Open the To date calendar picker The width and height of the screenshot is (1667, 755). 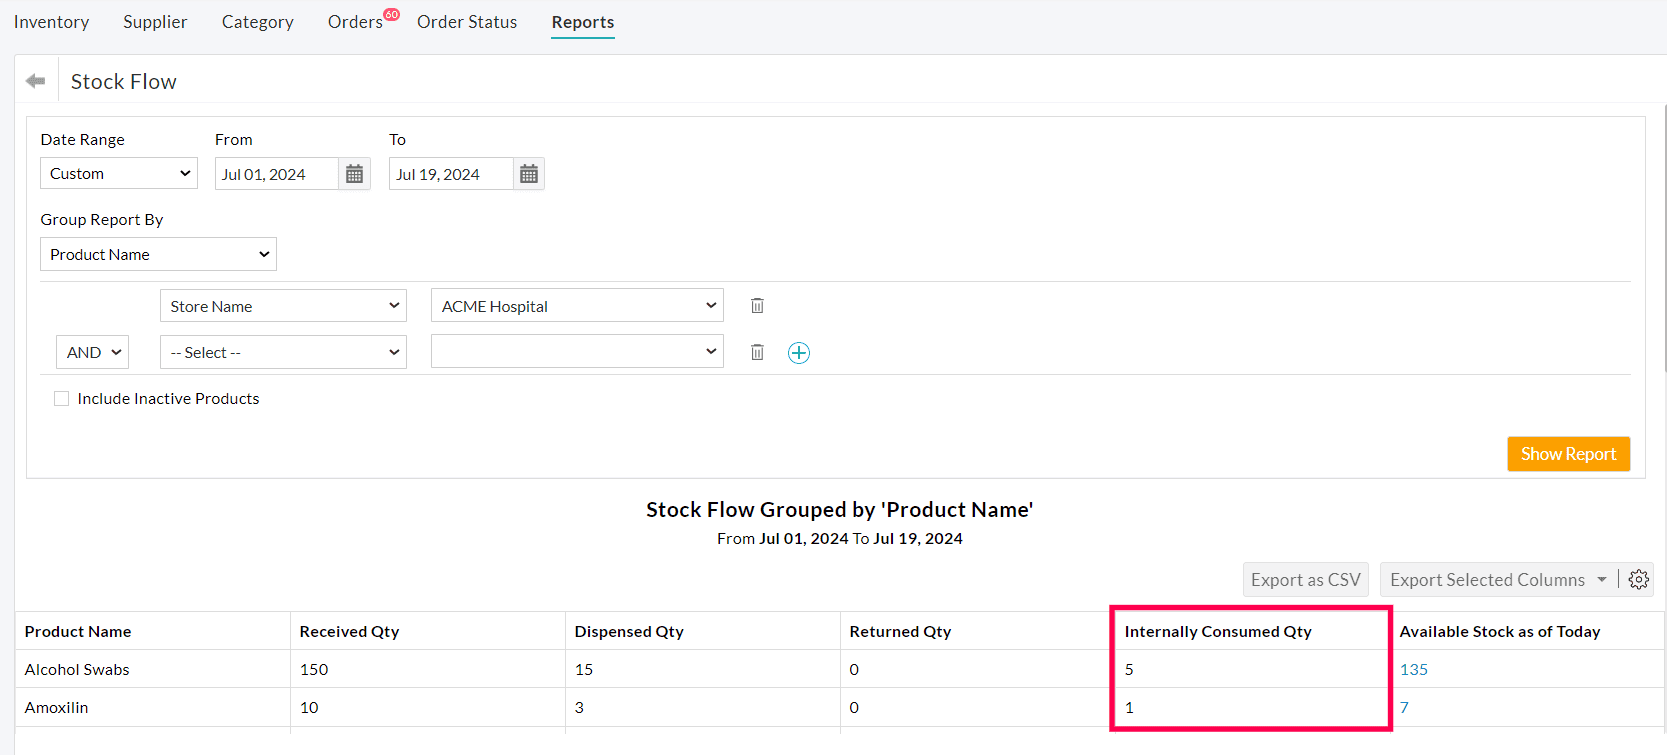click(529, 174)
